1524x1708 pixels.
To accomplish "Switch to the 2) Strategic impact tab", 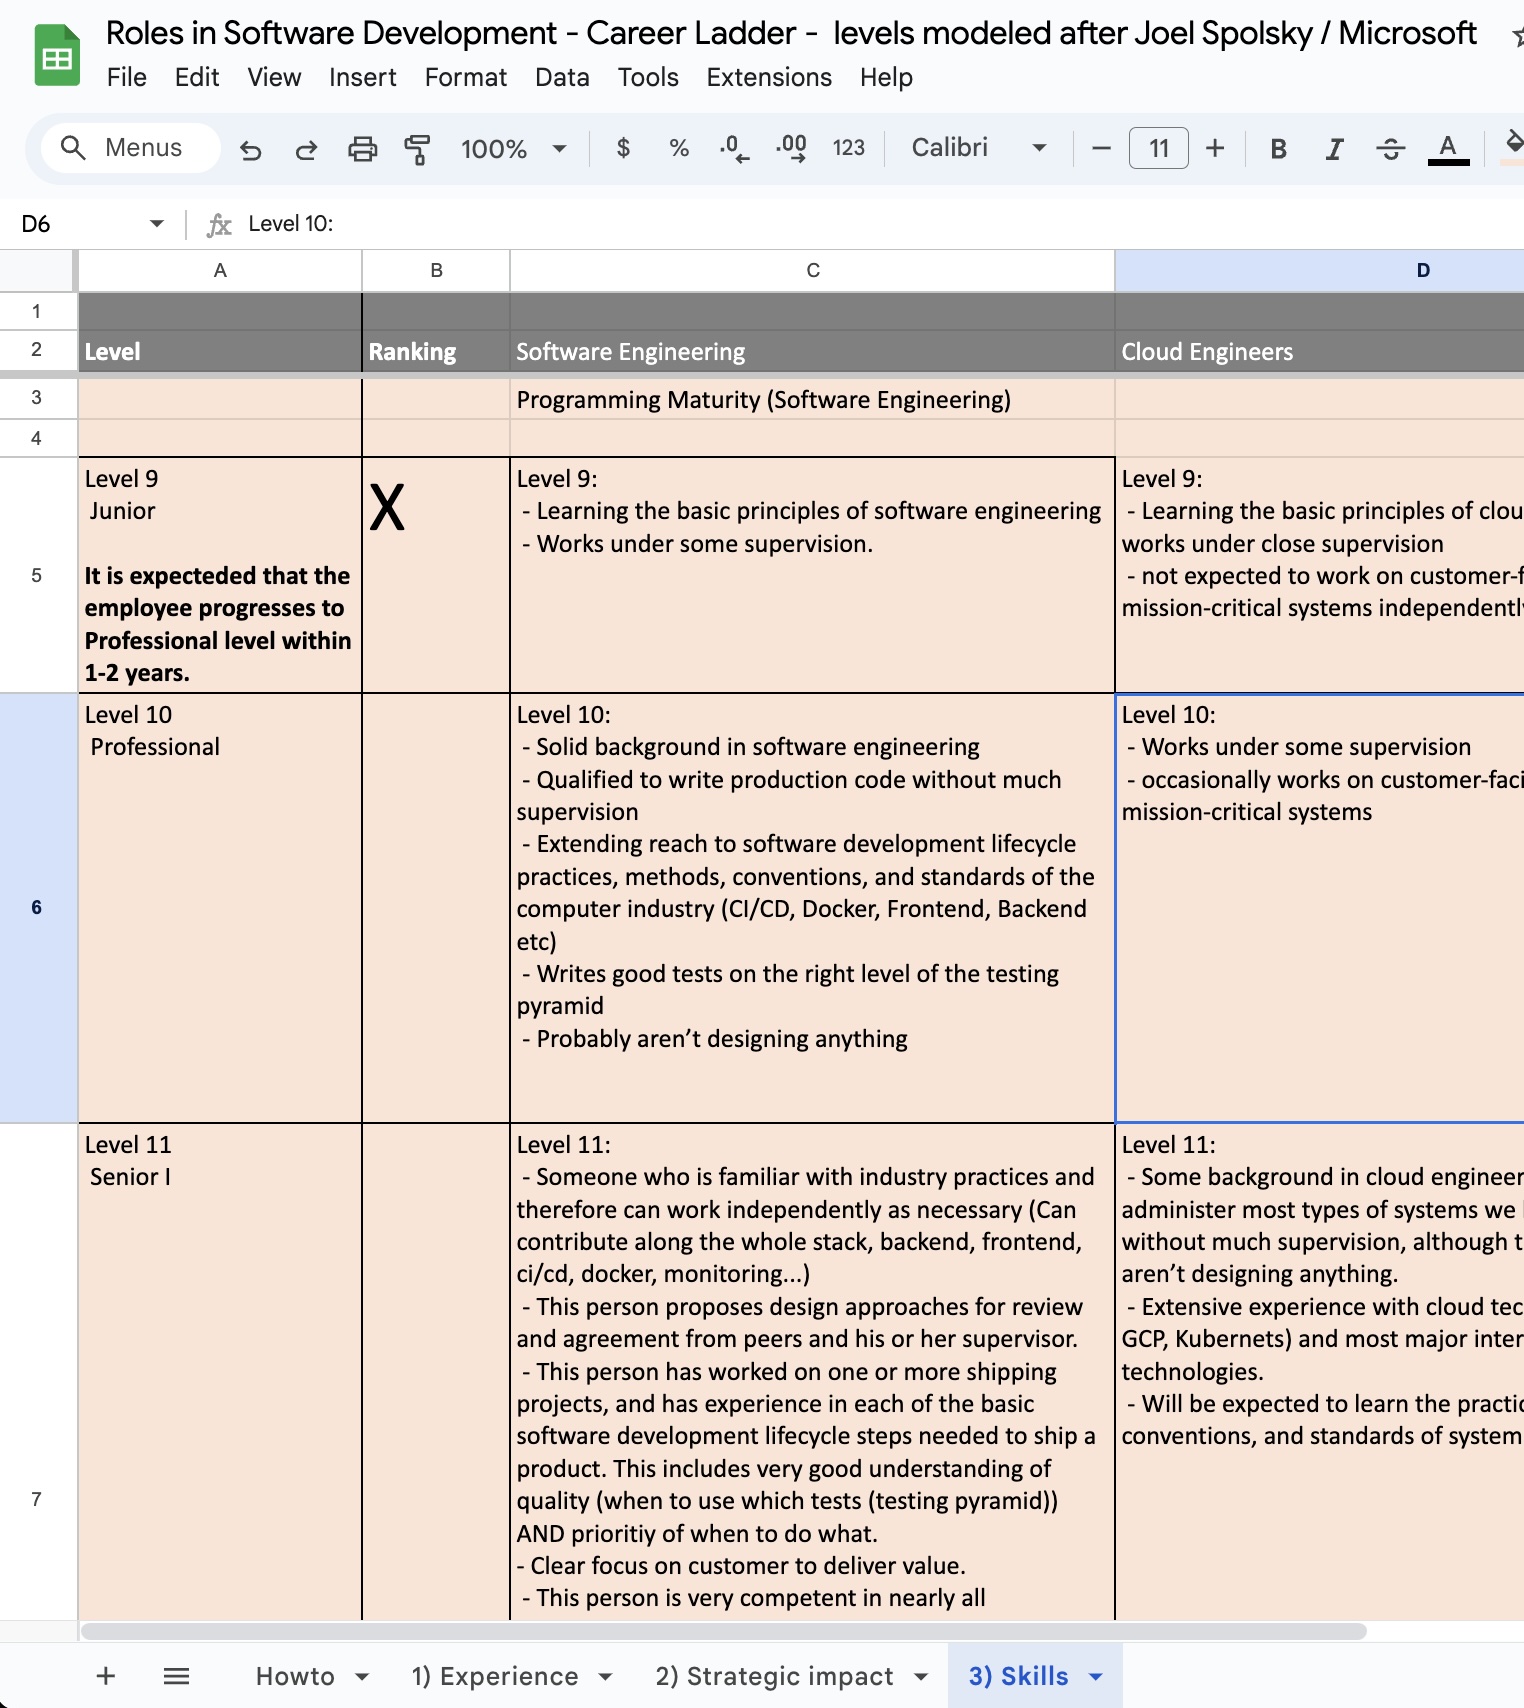I will 774,1676.
